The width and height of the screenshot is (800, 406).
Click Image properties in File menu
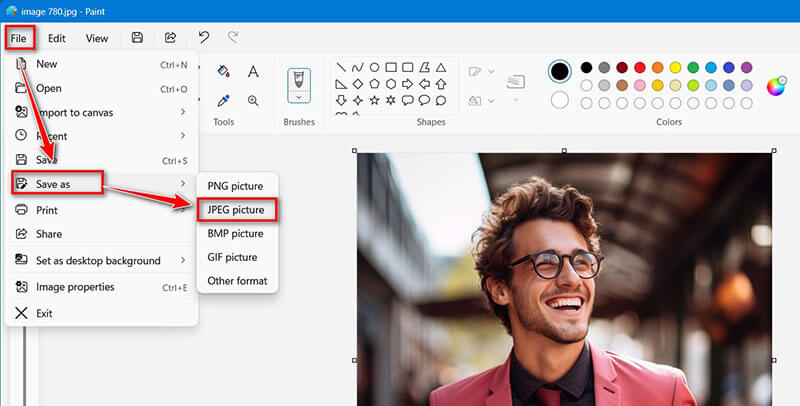tap(75, 287)
